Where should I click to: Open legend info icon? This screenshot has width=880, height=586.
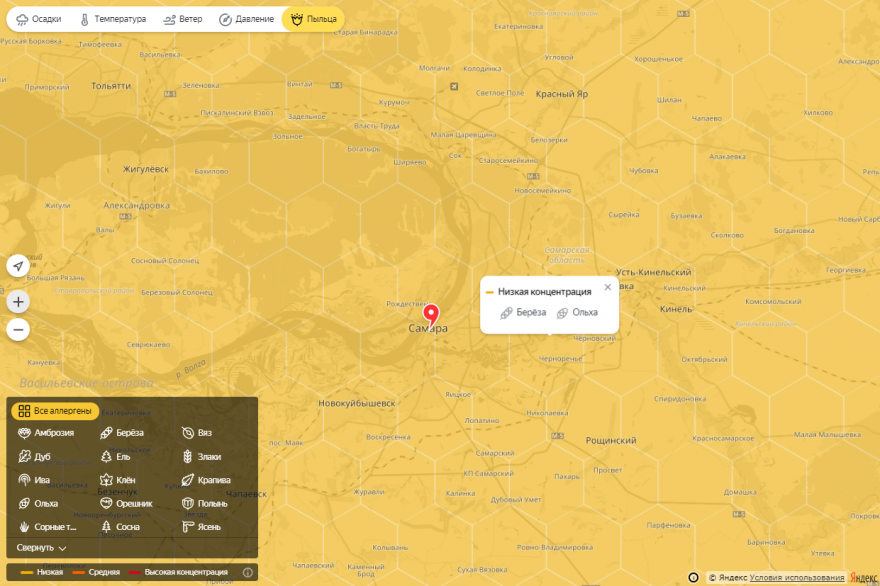click(x=248, y=573)
